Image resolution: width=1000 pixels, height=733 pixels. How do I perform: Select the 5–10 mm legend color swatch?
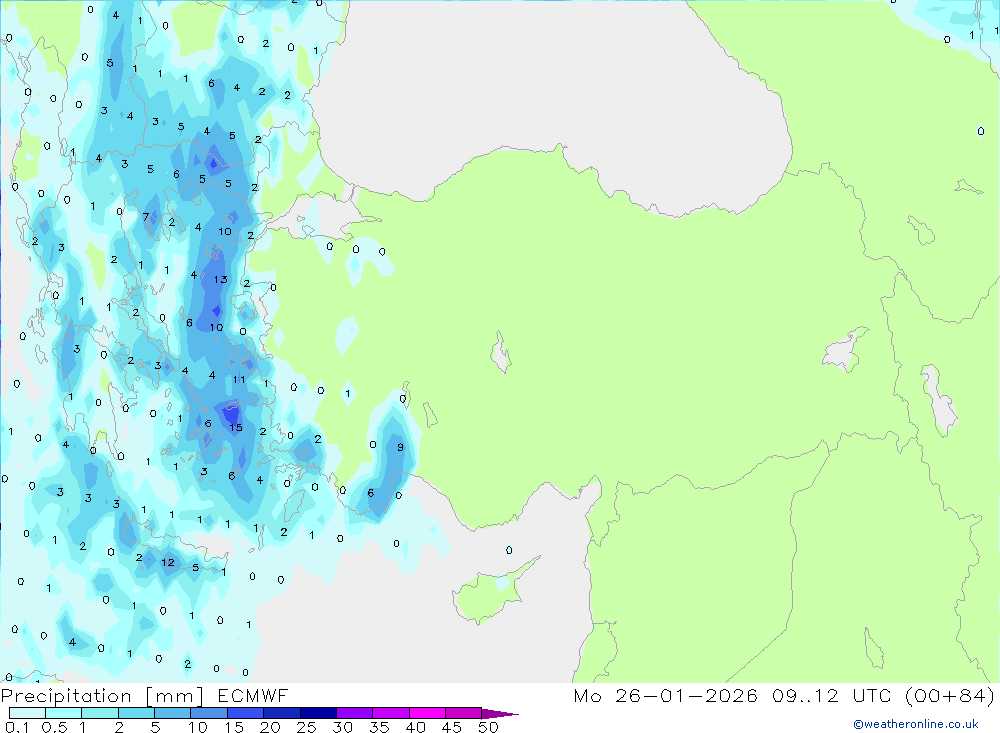tap(173, 713)
